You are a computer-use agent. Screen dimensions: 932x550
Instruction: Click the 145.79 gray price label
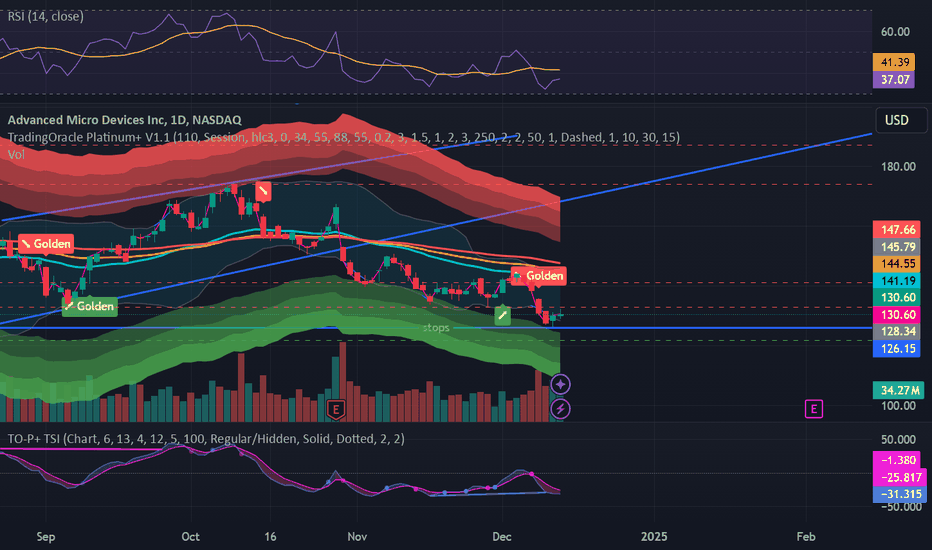tap(897, 247)
